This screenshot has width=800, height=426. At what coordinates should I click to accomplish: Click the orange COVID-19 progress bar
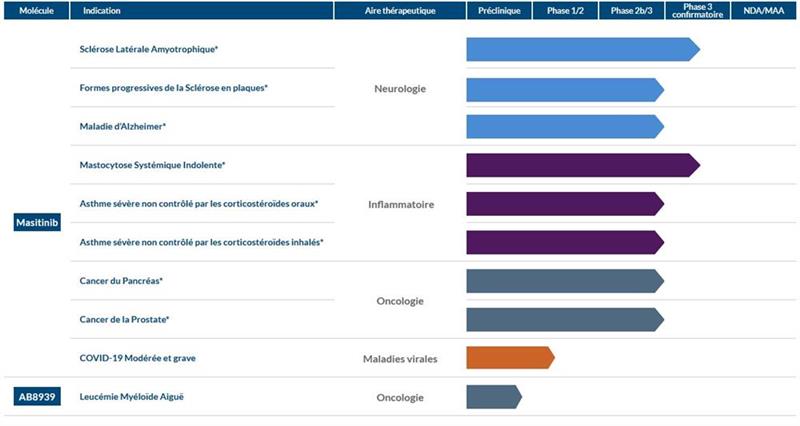pos(509,358)
